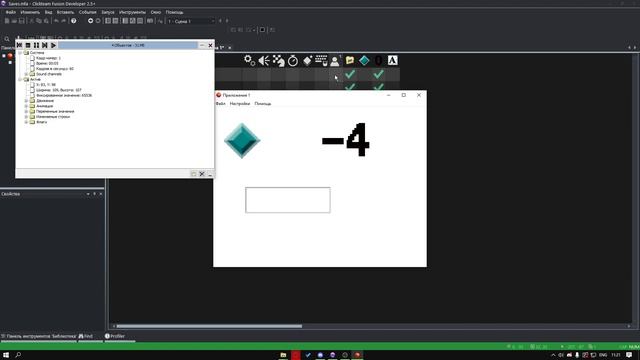The width and height of the screenshot is (640, 360).
Task: Open Помощь menu in Приложение 1 window
Action: (x=263, y=104)
